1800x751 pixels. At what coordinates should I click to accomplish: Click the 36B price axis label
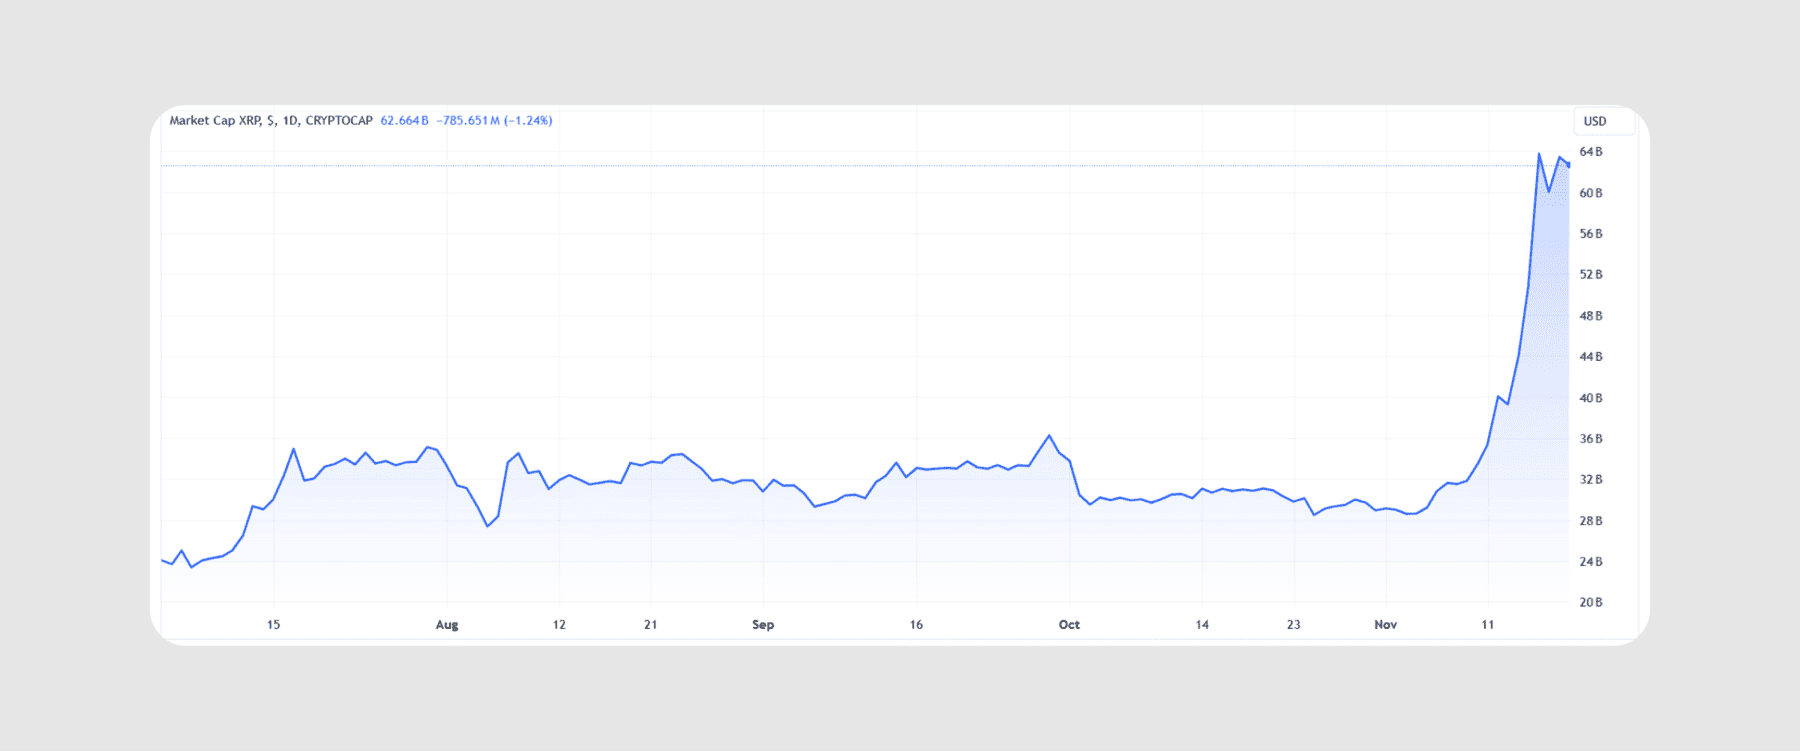tap(1591, 439)
